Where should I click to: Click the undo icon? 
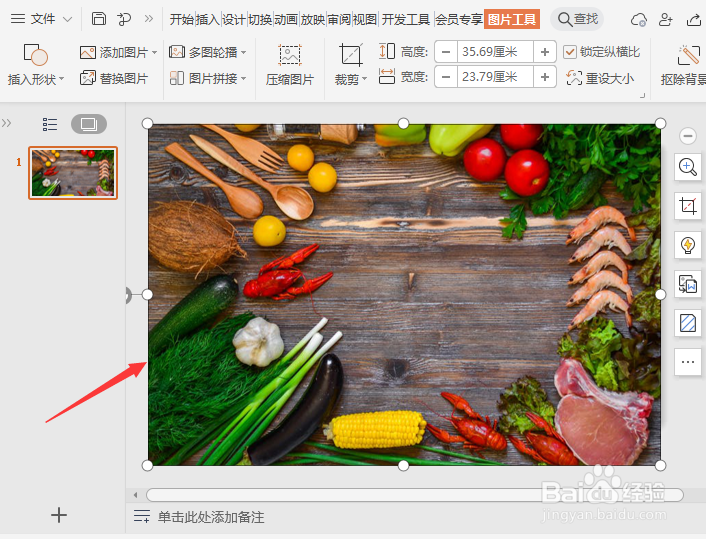(124, 19)
